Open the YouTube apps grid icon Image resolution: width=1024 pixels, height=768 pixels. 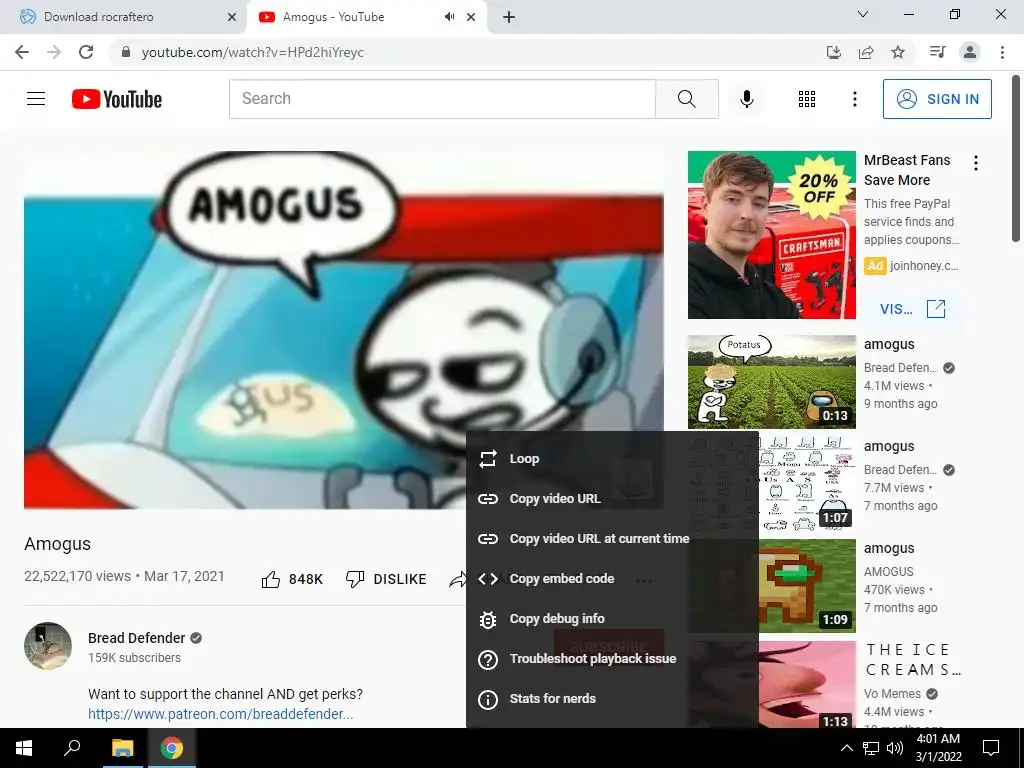(807, 99)
